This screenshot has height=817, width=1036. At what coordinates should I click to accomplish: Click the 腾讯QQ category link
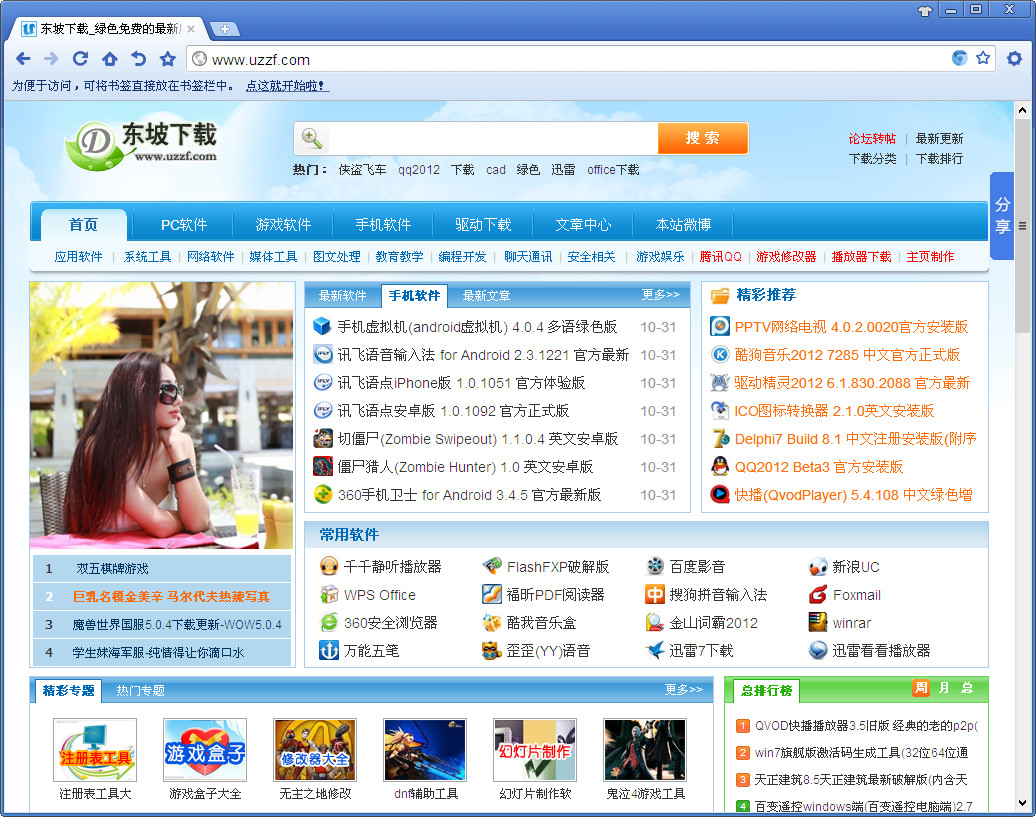coord(720,256)
